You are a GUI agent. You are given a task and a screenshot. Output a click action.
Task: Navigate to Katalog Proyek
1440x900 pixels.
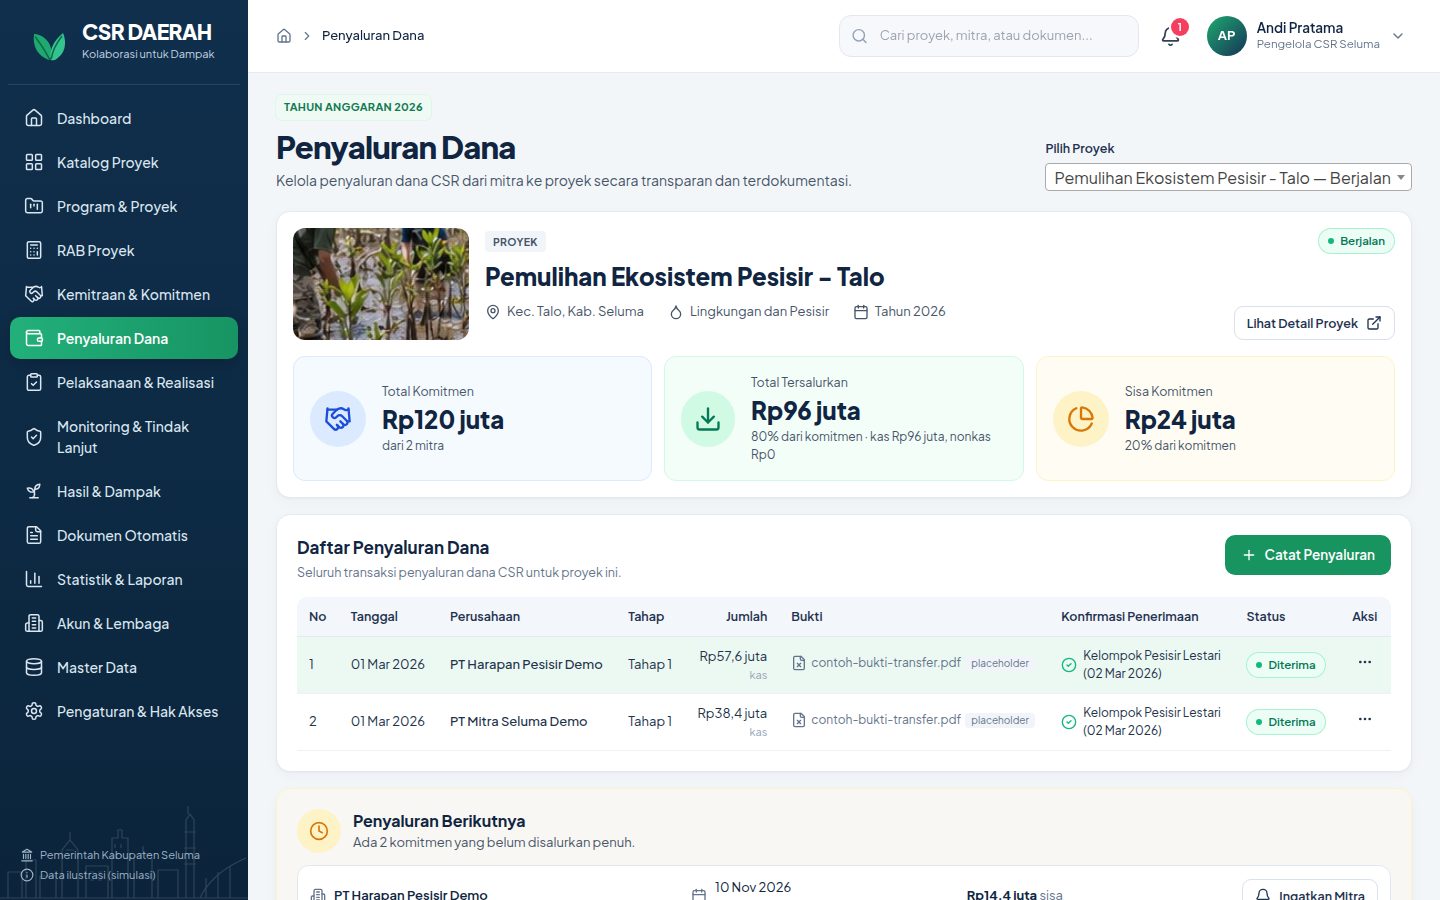coord(124,163)
